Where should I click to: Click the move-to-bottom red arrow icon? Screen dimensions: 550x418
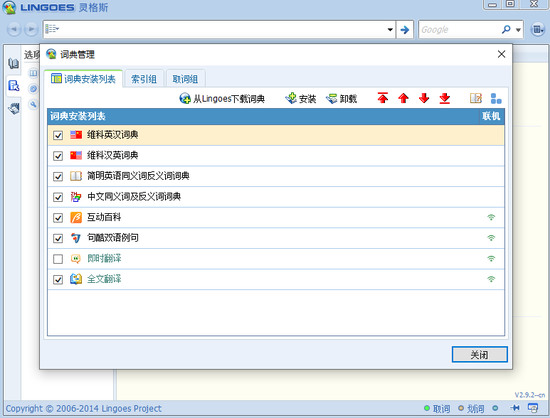pyautogui.click(x=445, y=98)
